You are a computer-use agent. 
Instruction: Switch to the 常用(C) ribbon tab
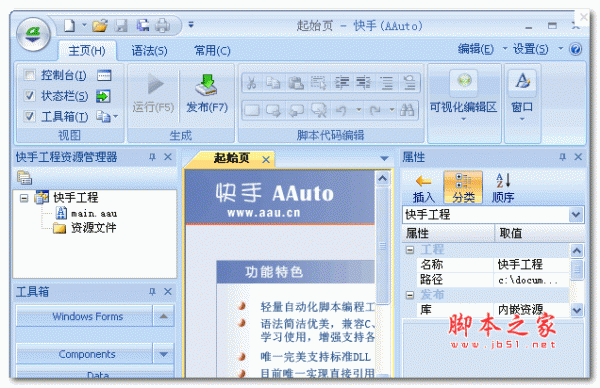coord(212,51)
